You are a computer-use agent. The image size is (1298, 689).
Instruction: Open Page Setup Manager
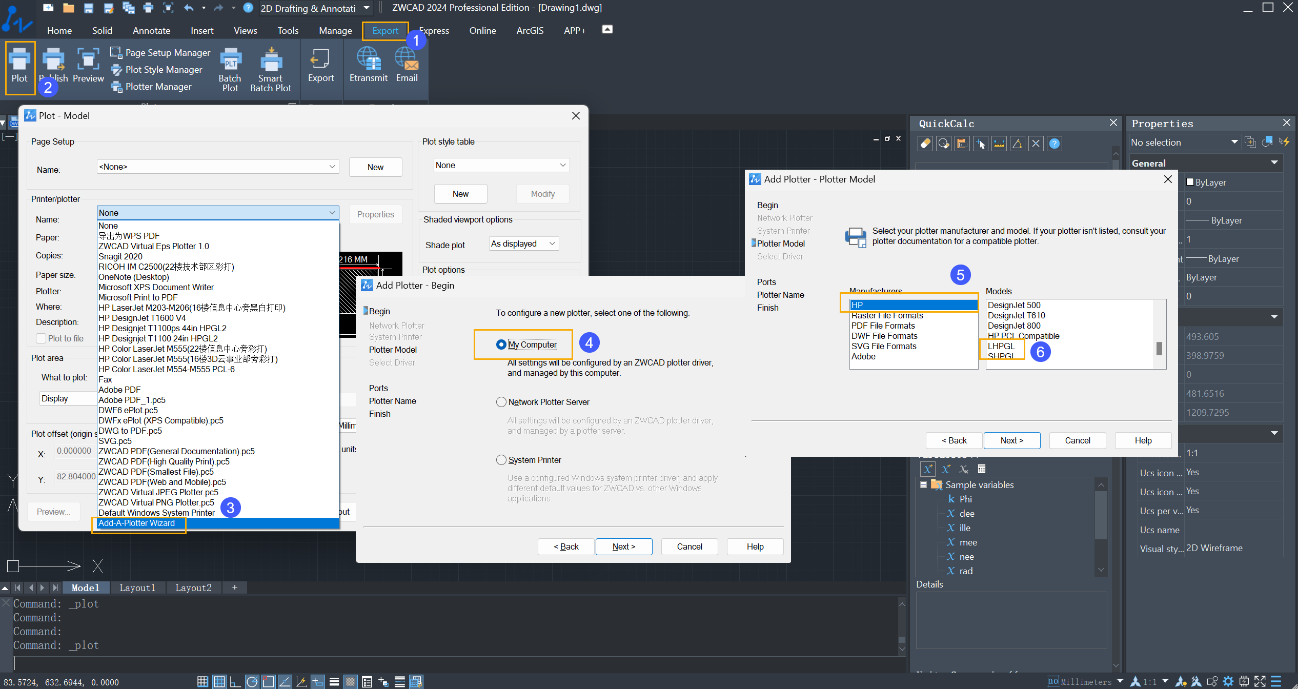coord(159,53)
